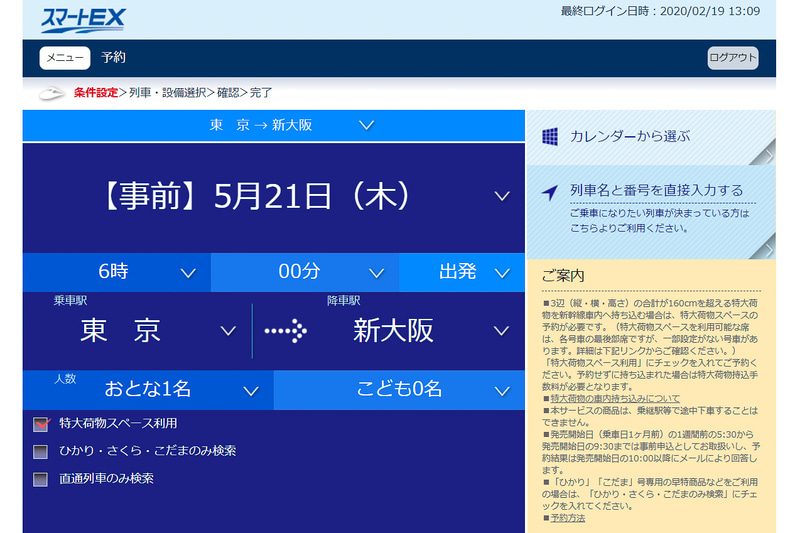
Task: Click the corner arrow on 列車名と番号 panel
Action: (763, 248)
